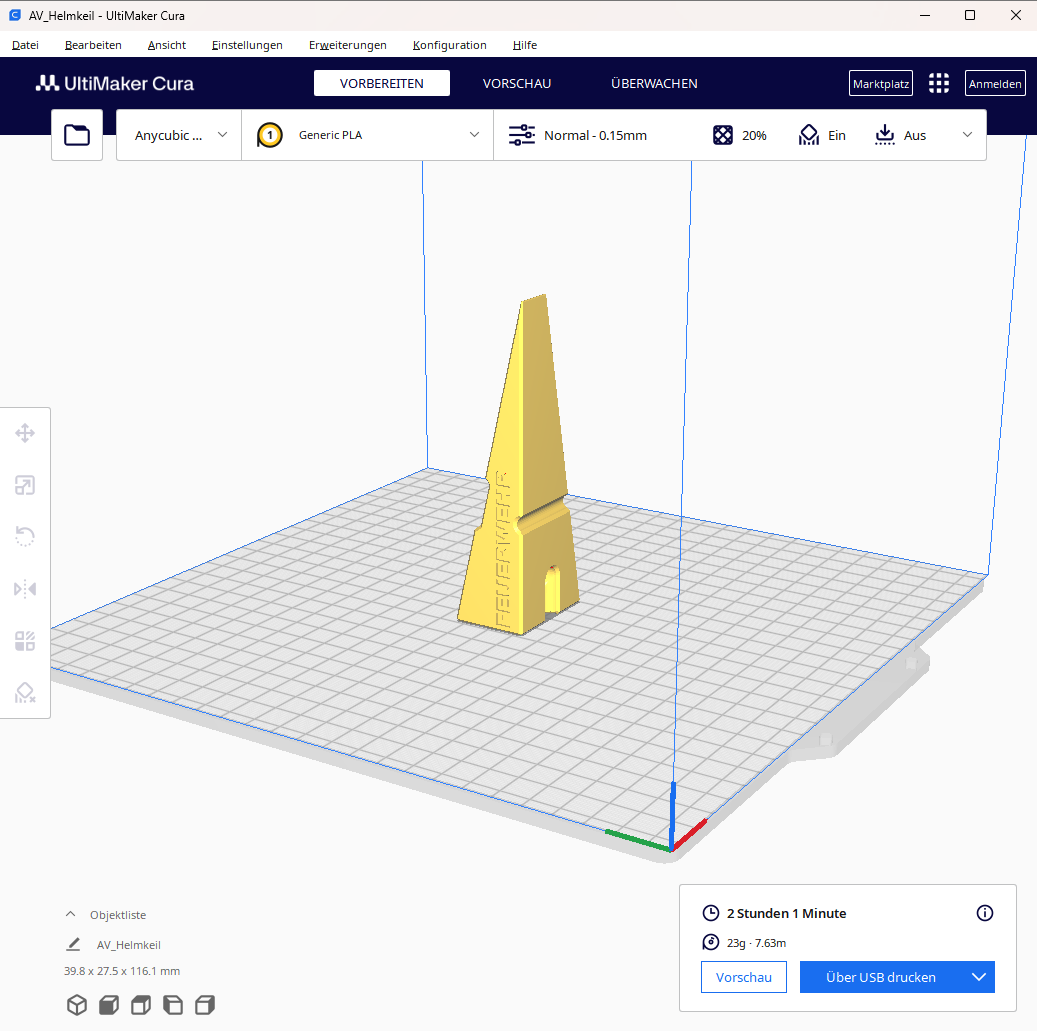Toggle support setting showing Ein
1037x1031 pixels.
pyautogui.click(x=822, y=136)
